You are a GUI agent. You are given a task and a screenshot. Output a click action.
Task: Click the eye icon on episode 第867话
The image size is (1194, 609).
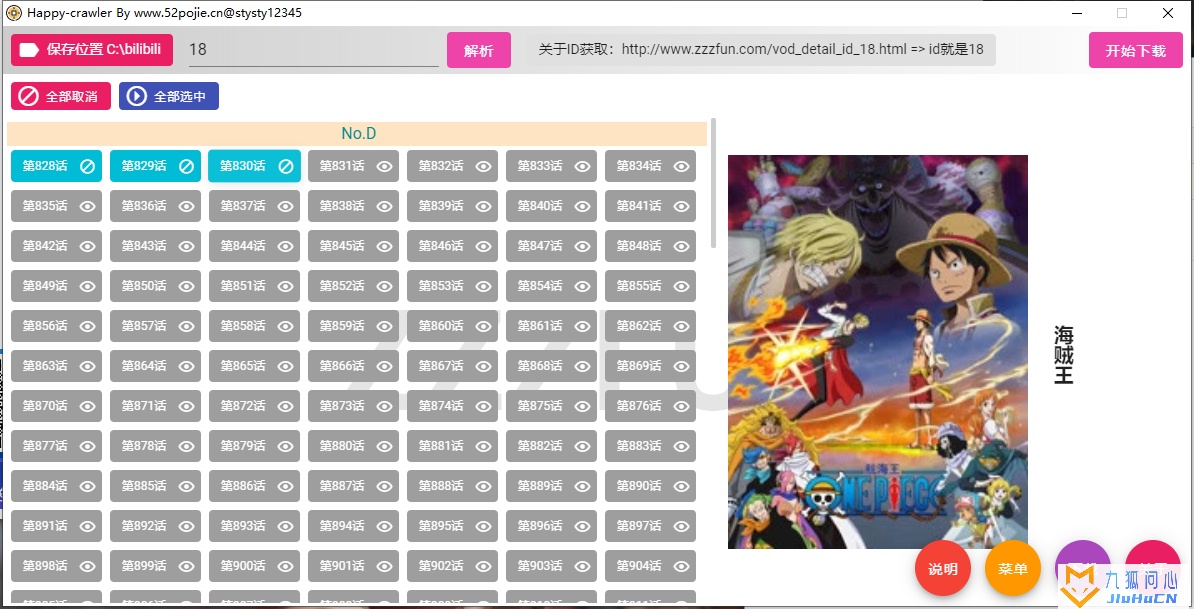pyautogui.click(x=484, y=366)
